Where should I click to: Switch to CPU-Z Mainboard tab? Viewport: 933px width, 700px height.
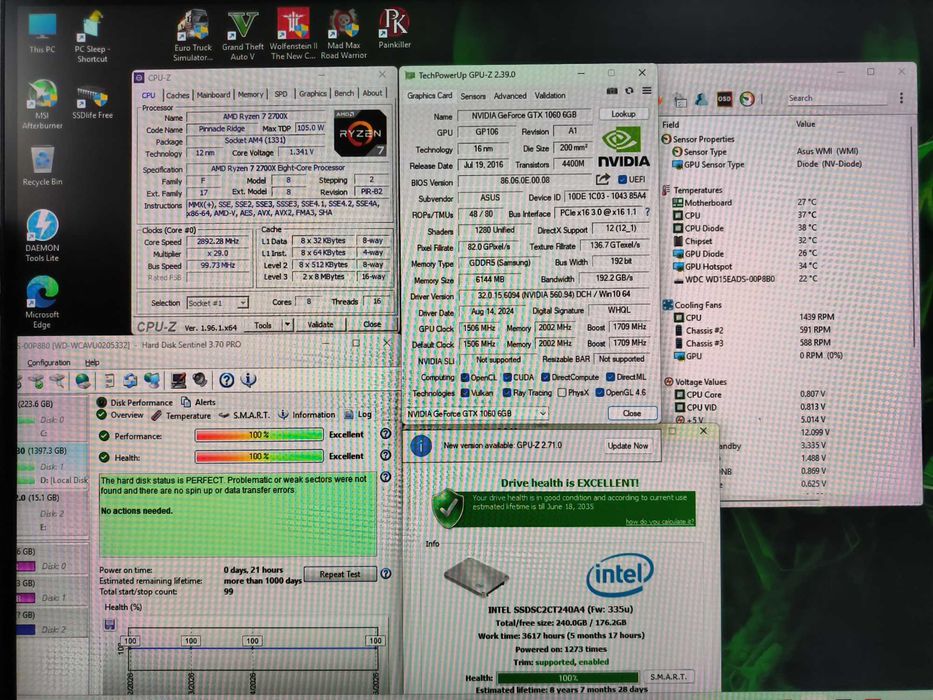213,95
